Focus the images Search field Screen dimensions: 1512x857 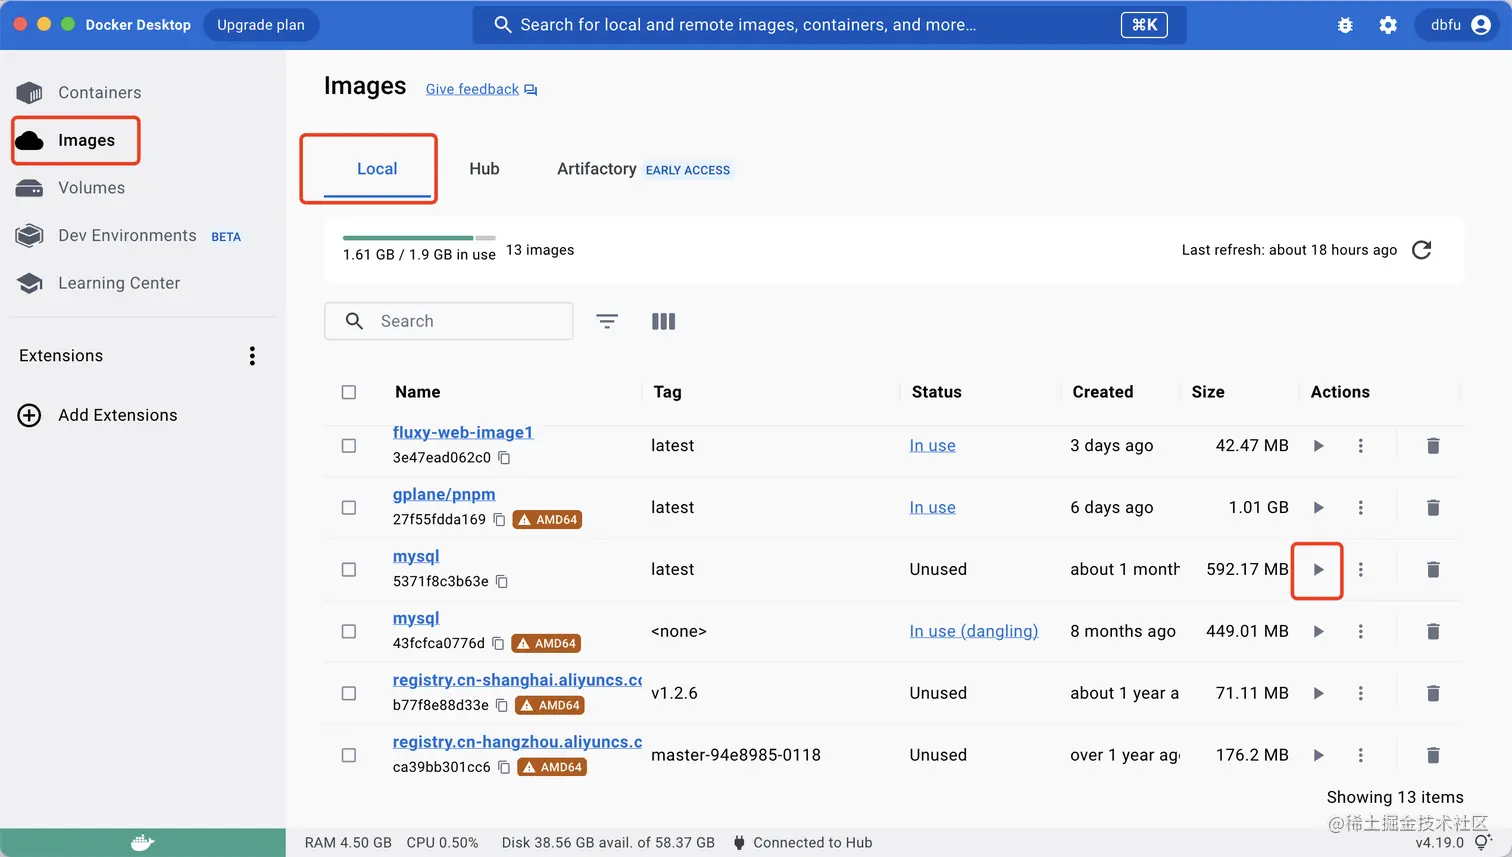[449, 321]
